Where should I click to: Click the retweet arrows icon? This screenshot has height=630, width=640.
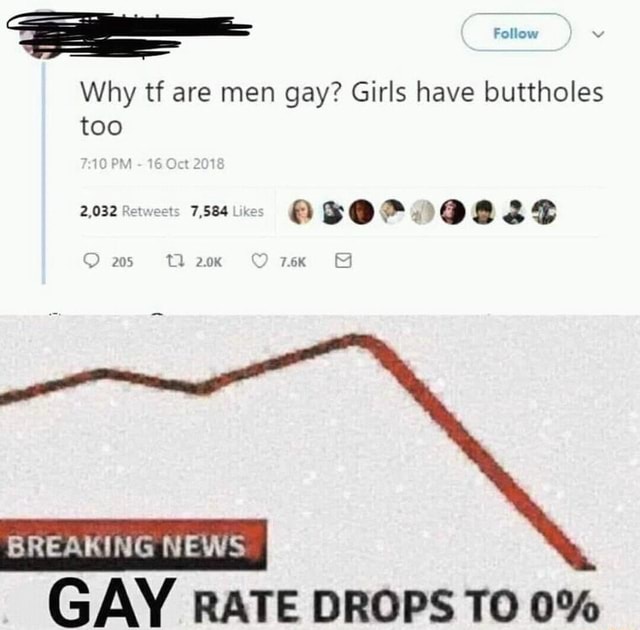pos(176,261)
